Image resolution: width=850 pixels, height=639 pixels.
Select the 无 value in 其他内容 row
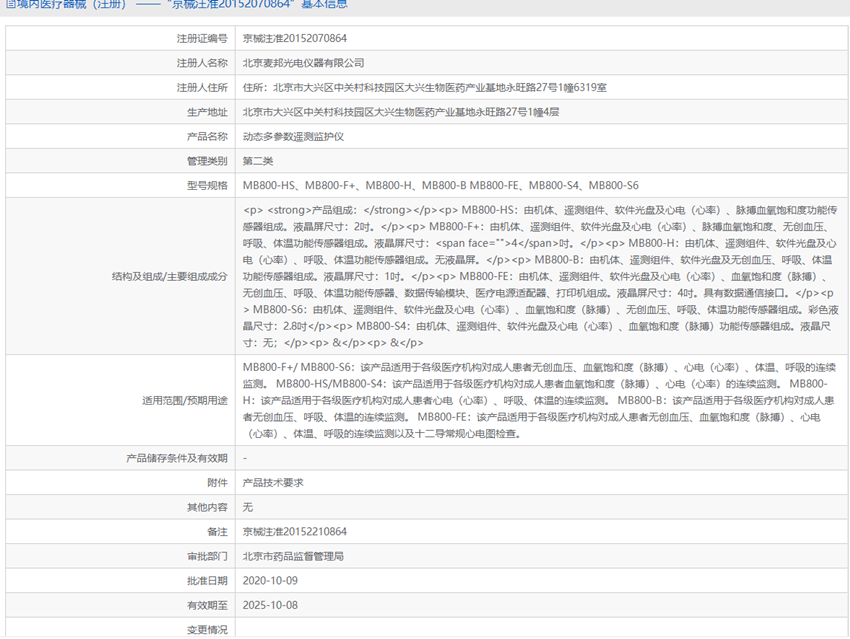[x=247, y=507]
